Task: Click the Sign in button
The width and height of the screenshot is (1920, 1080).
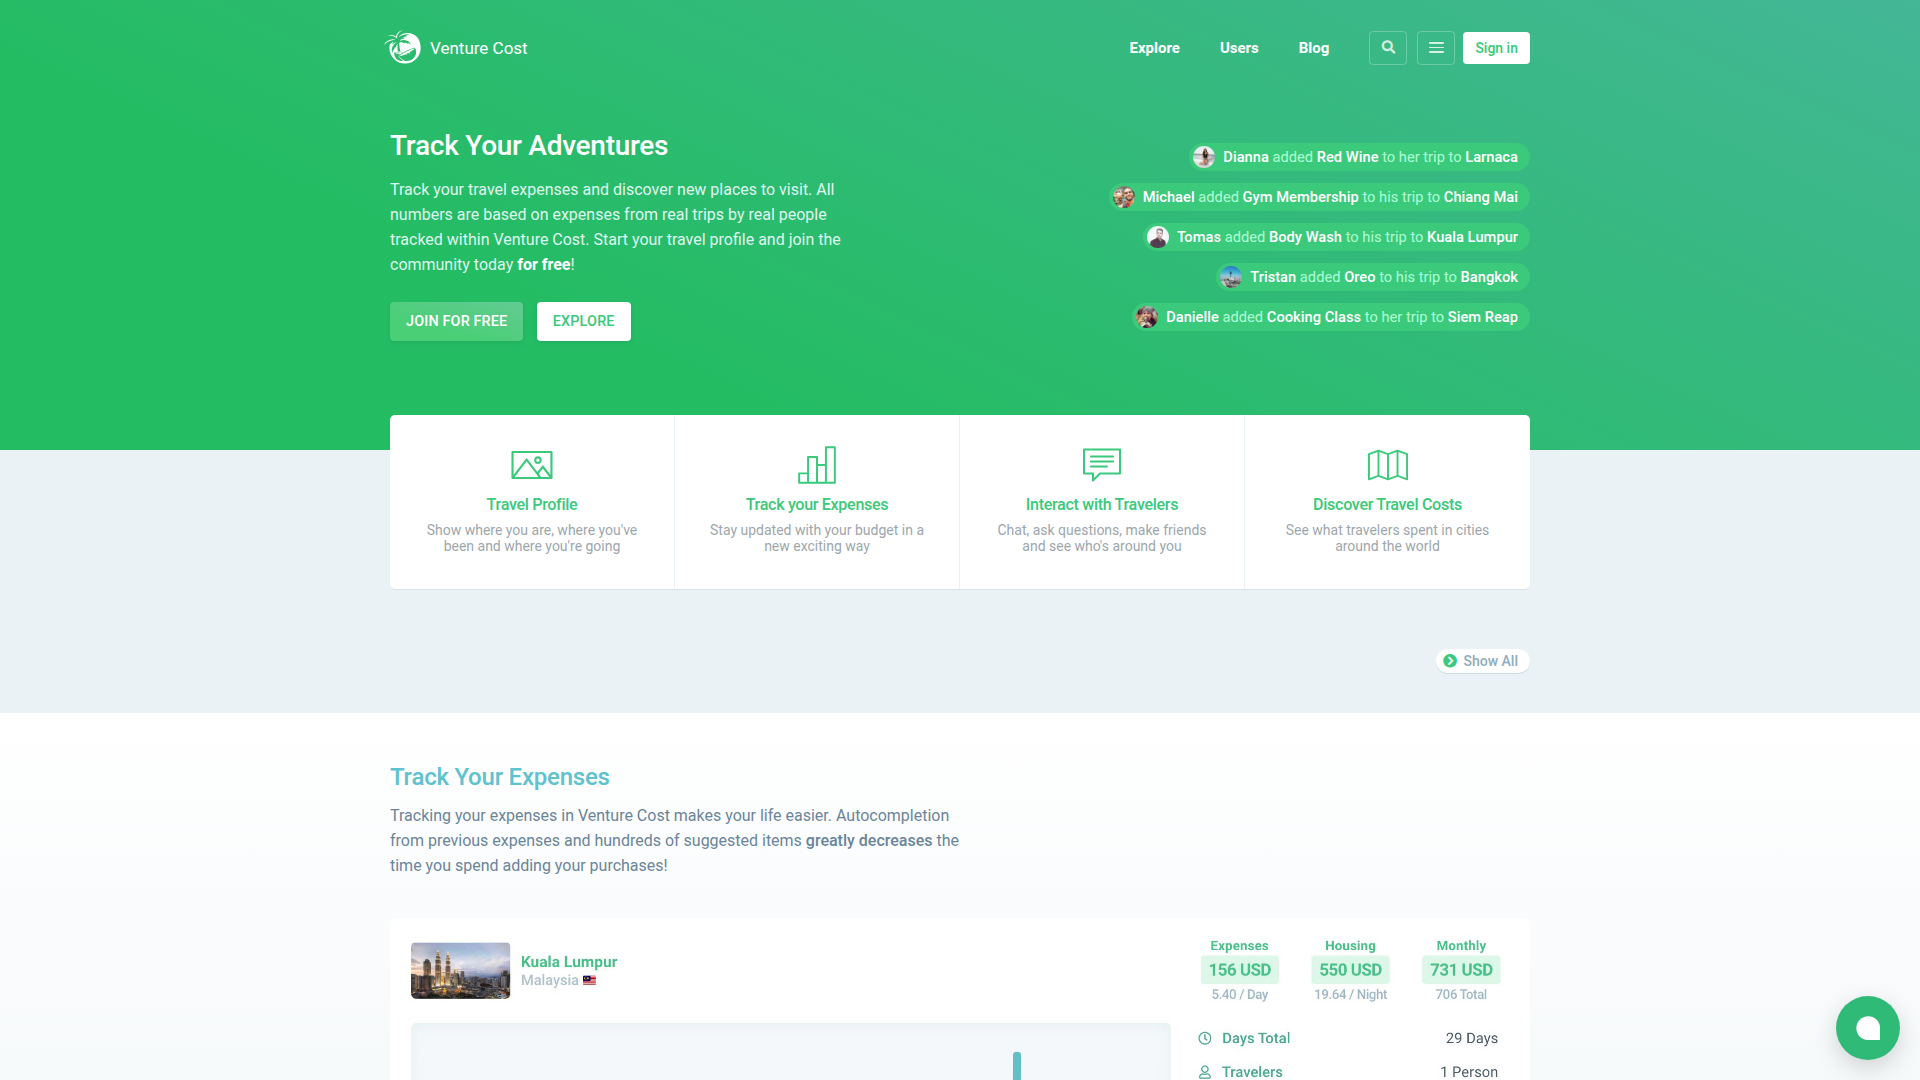Action: pyautogui.click(x=1496, y=48)
